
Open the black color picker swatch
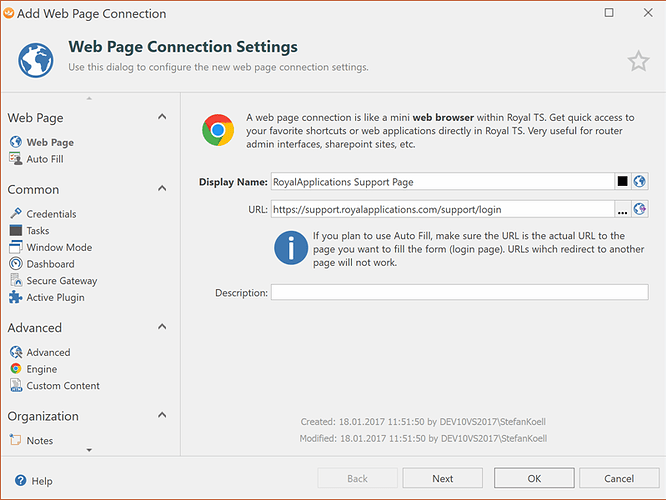point(622,181)
